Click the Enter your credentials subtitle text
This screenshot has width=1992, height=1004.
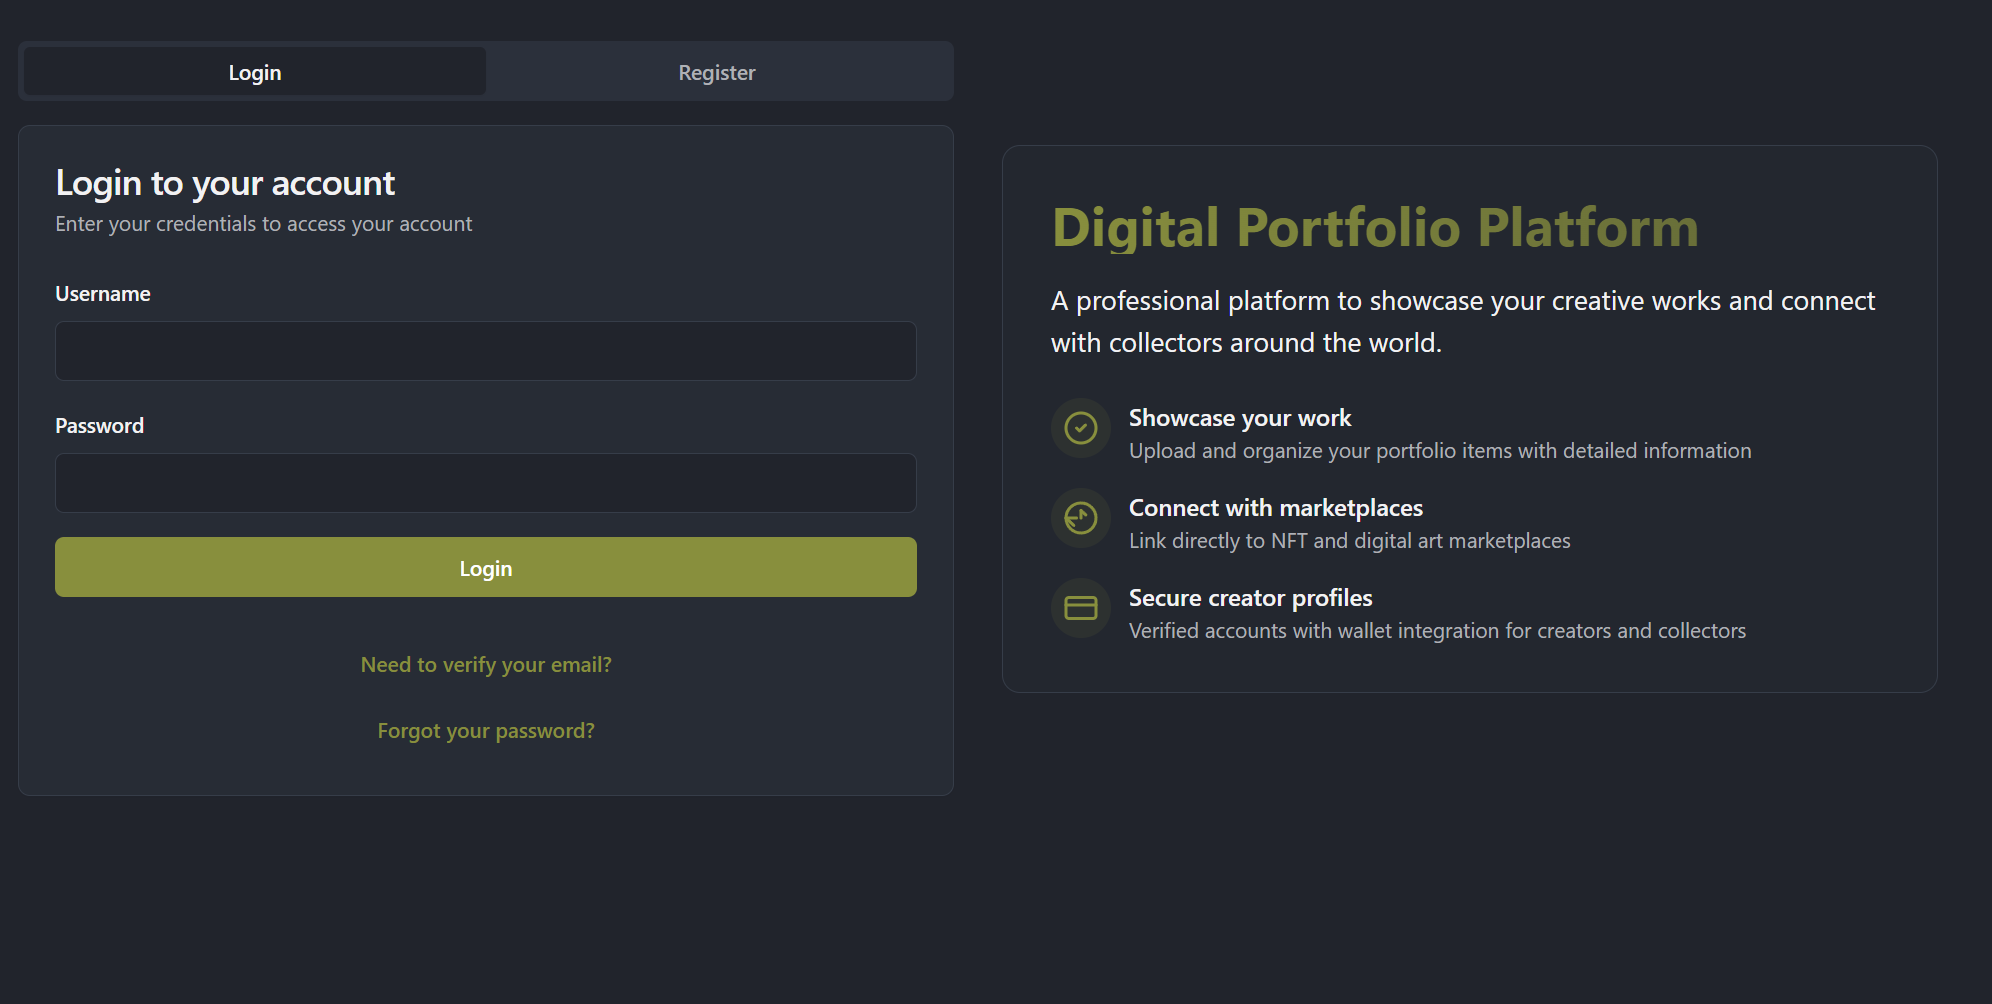(264, 224)
